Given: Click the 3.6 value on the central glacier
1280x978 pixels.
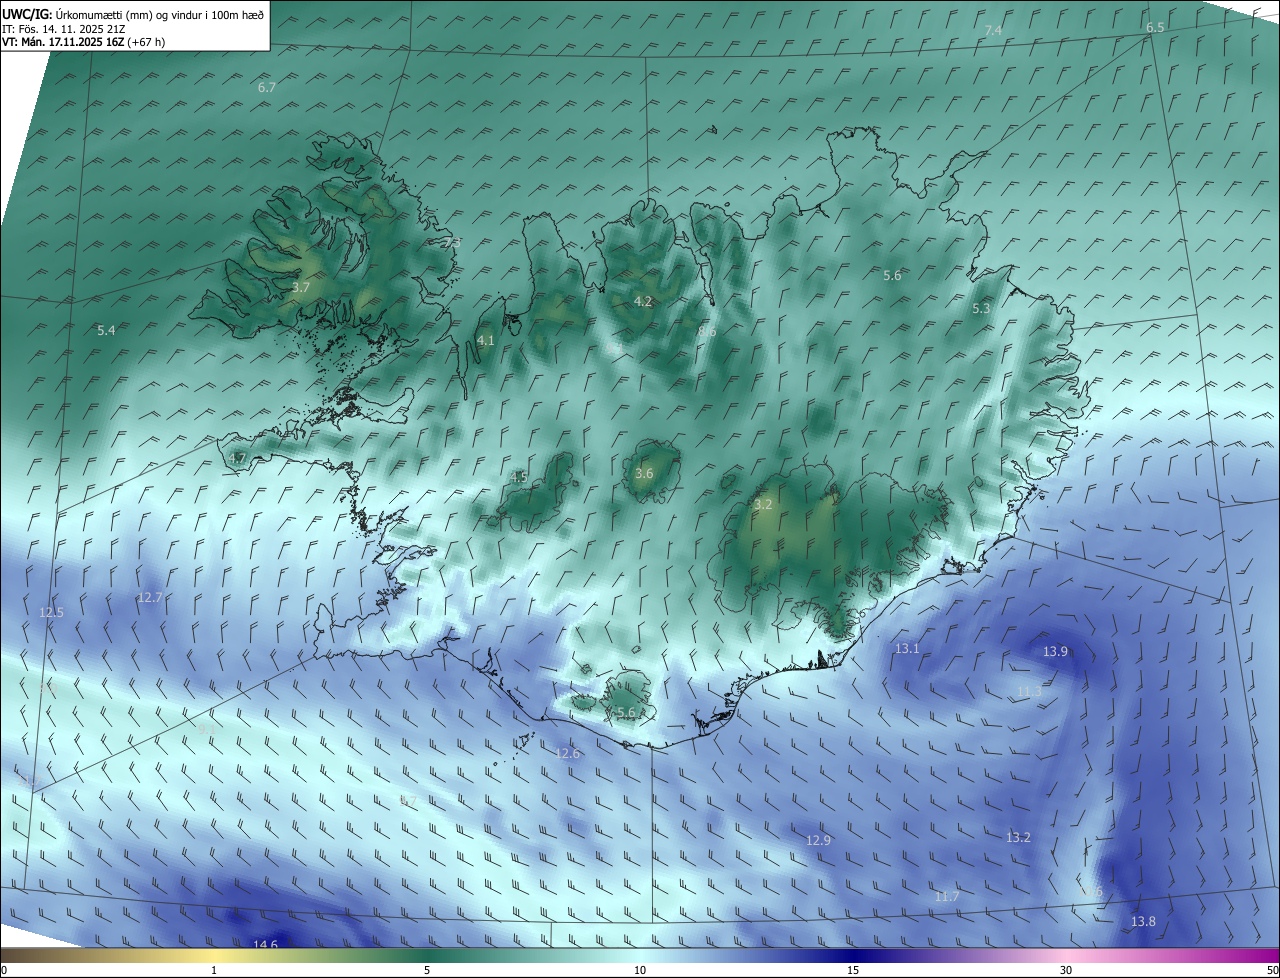Looking at the screenshot, I should [x=644, y=473].
